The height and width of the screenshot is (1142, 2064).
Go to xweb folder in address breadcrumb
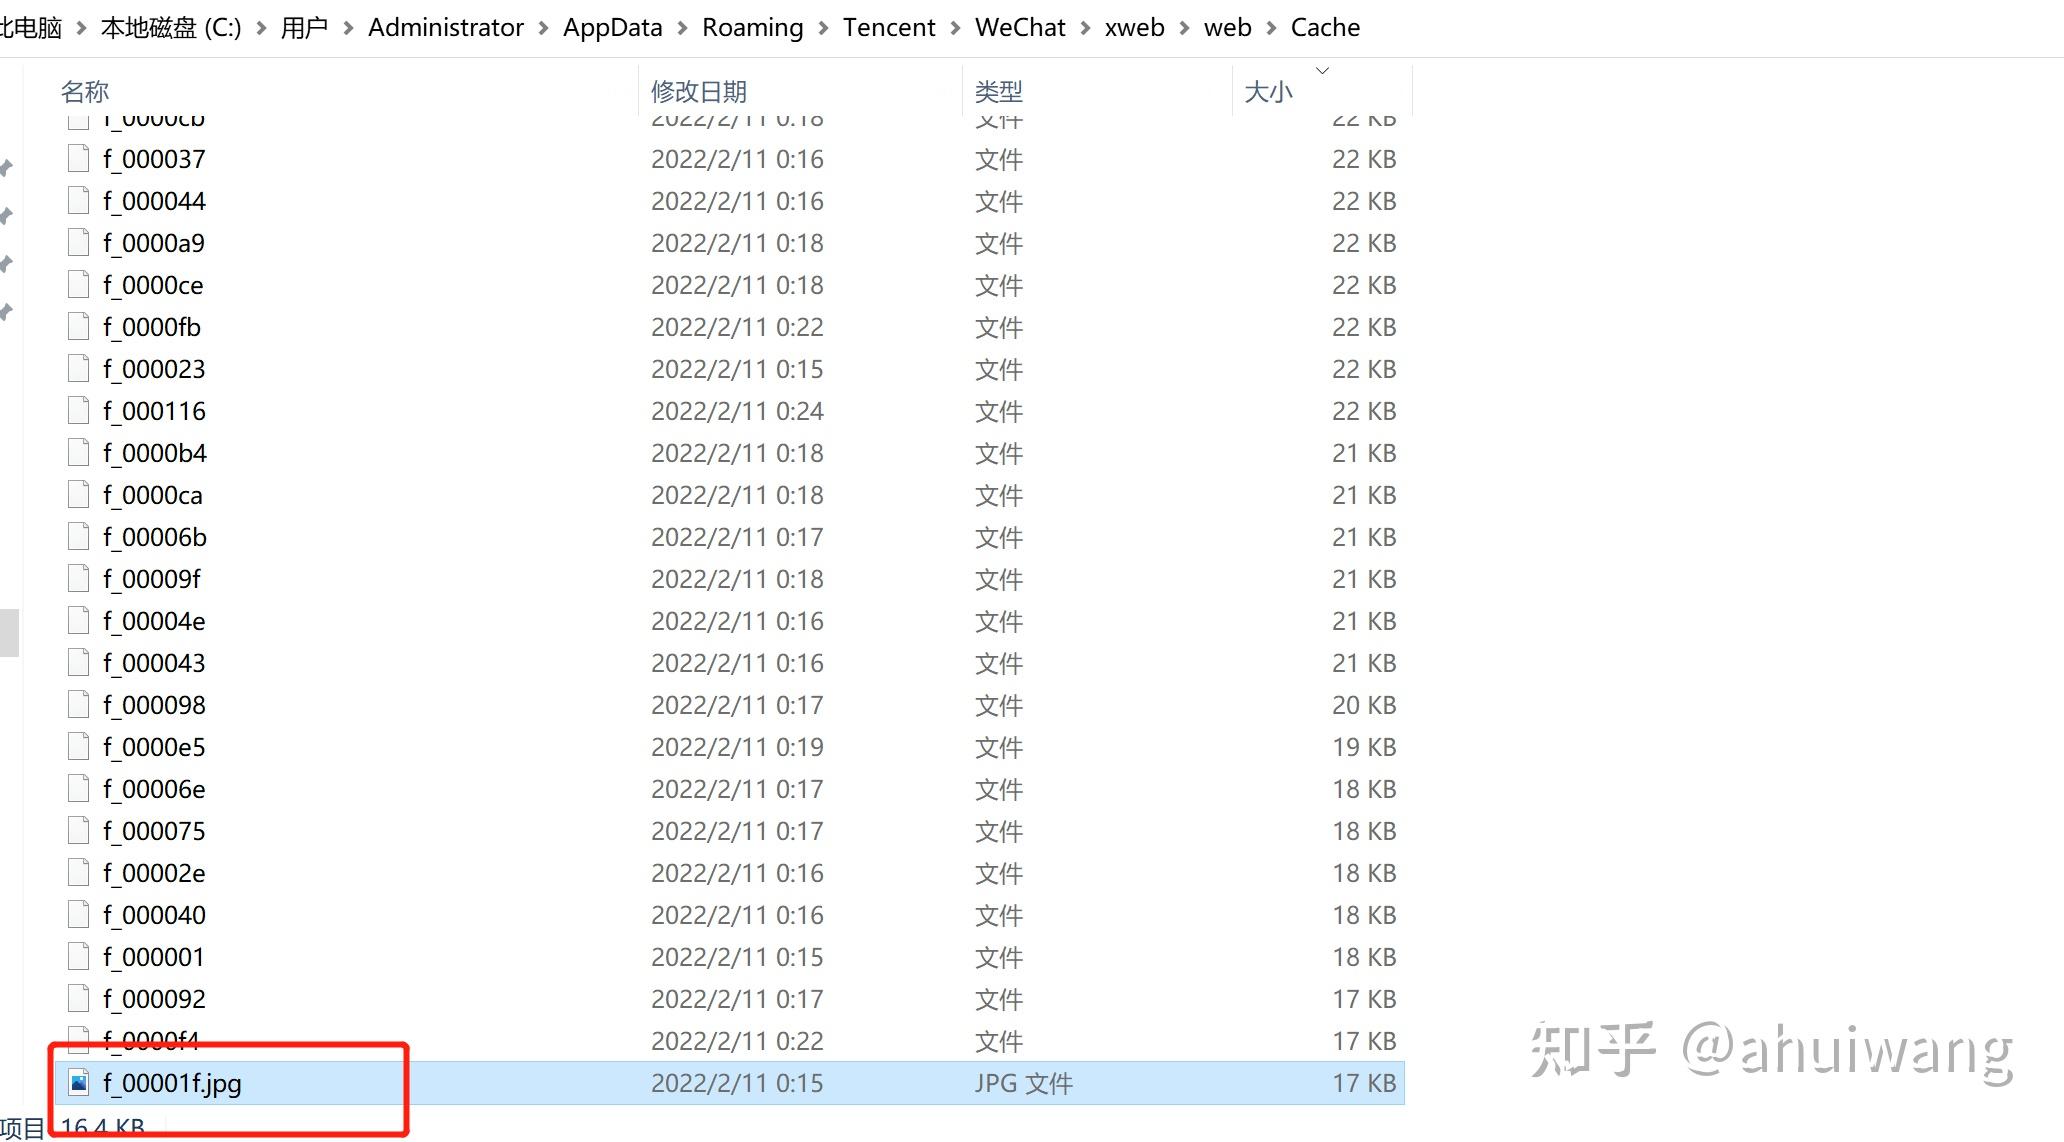click(x=1134, y=28)
